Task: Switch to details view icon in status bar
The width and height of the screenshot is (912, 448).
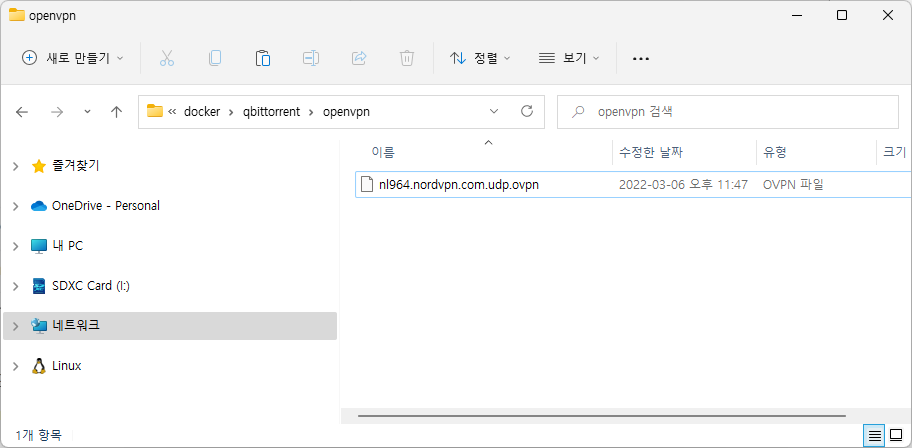Action: (x=874, y=435)
